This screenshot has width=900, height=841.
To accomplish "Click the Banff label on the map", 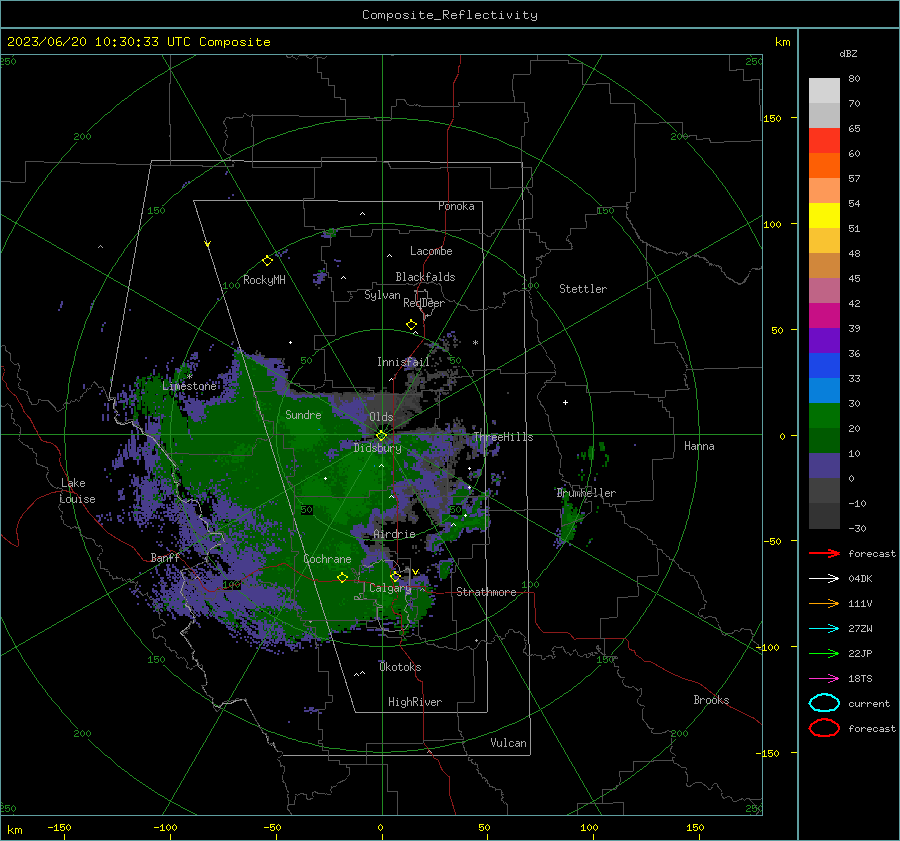I will (x=165, y=557).
